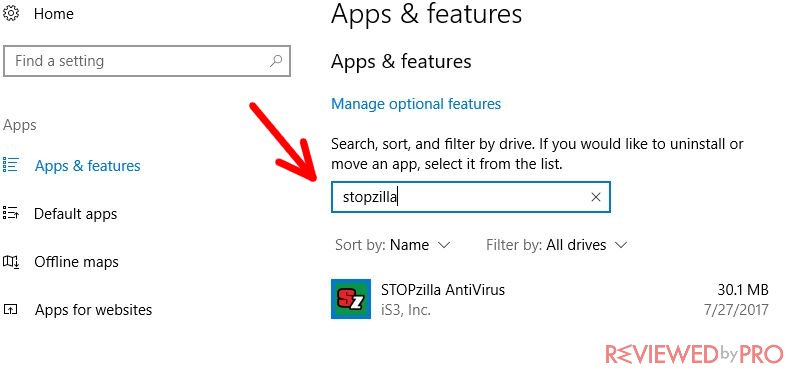
Task: Click the Default apps sidebar icon
Action: 11,213
